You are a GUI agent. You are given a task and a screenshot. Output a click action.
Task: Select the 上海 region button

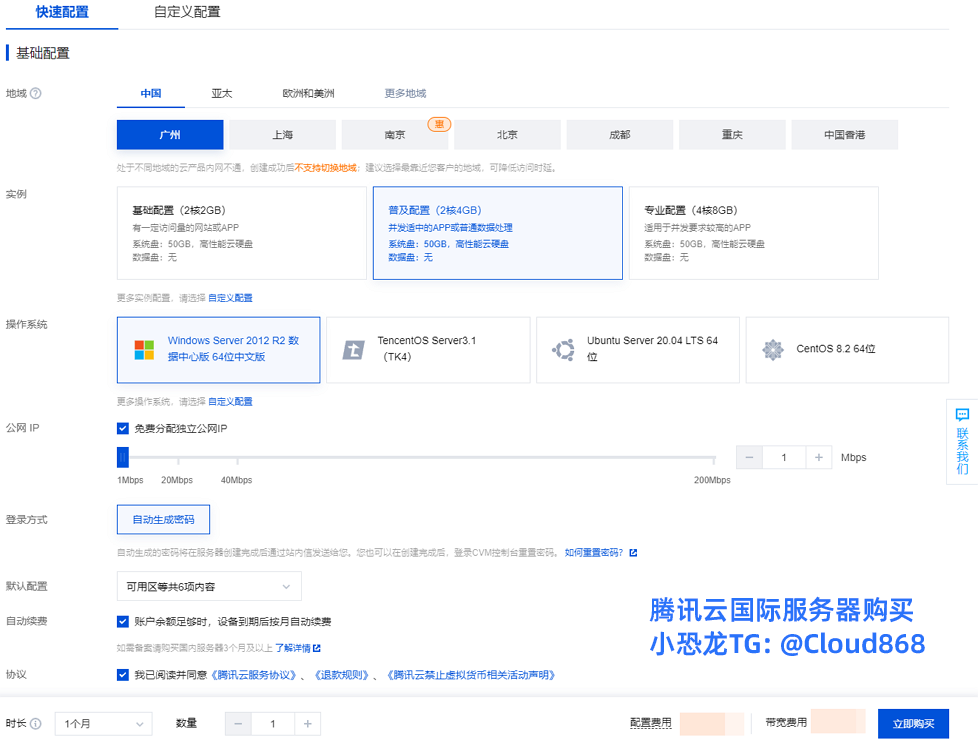(x=283, y=135)
